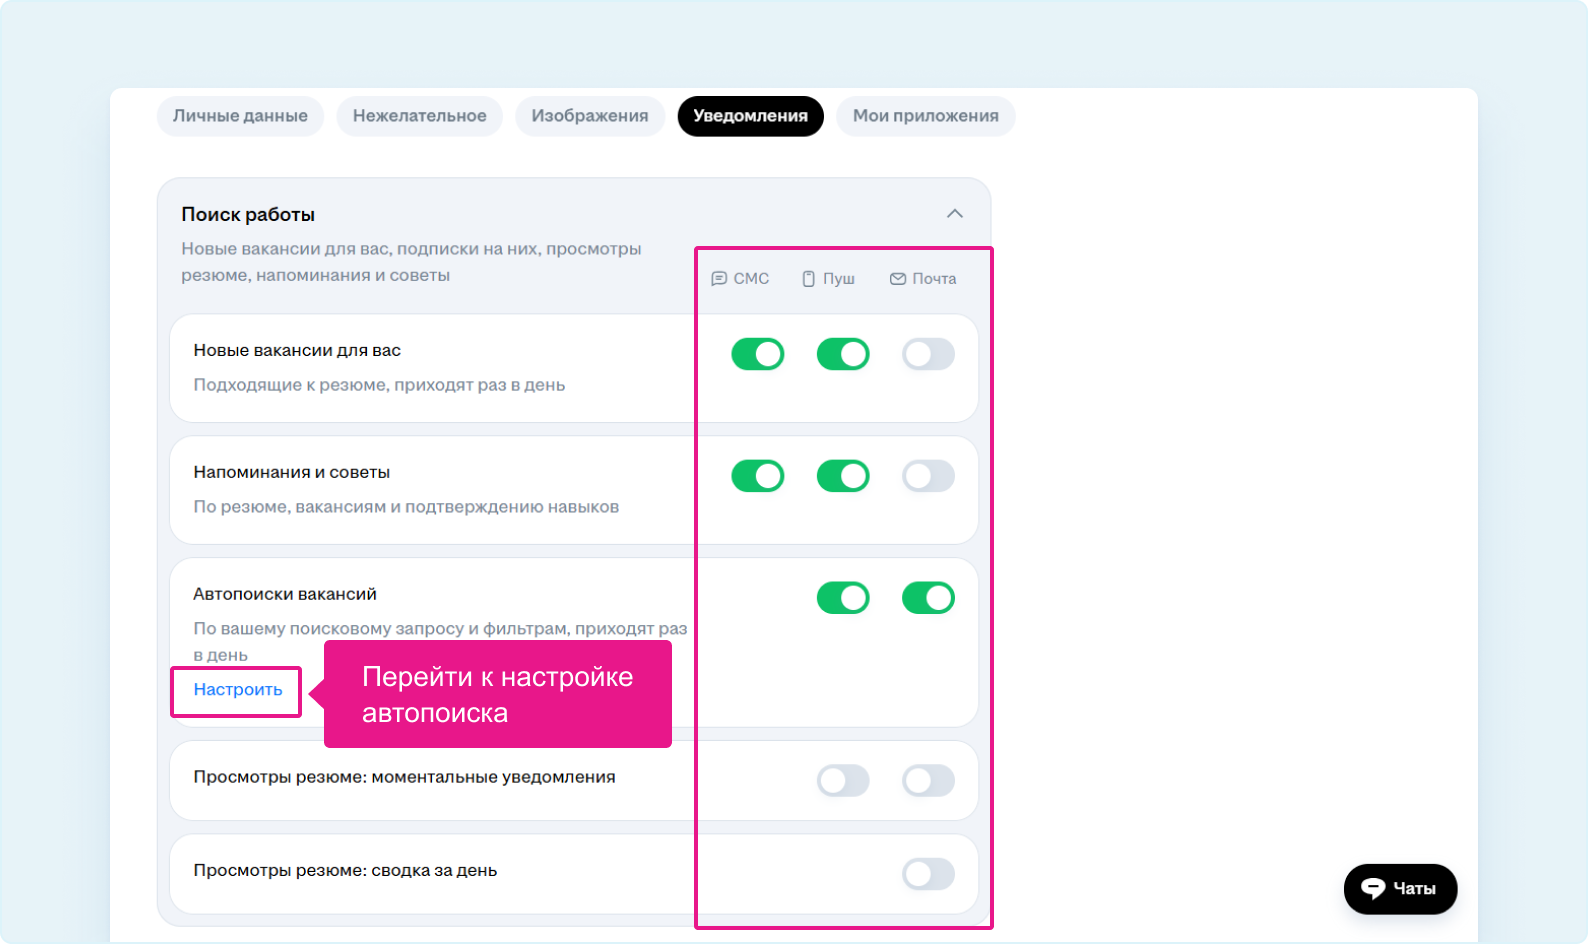This screenshot has width=1588, height=944.
Task: Disable SMS for Новые вакансии для вас
Action: pyautogui.click(x=757, y=354)
